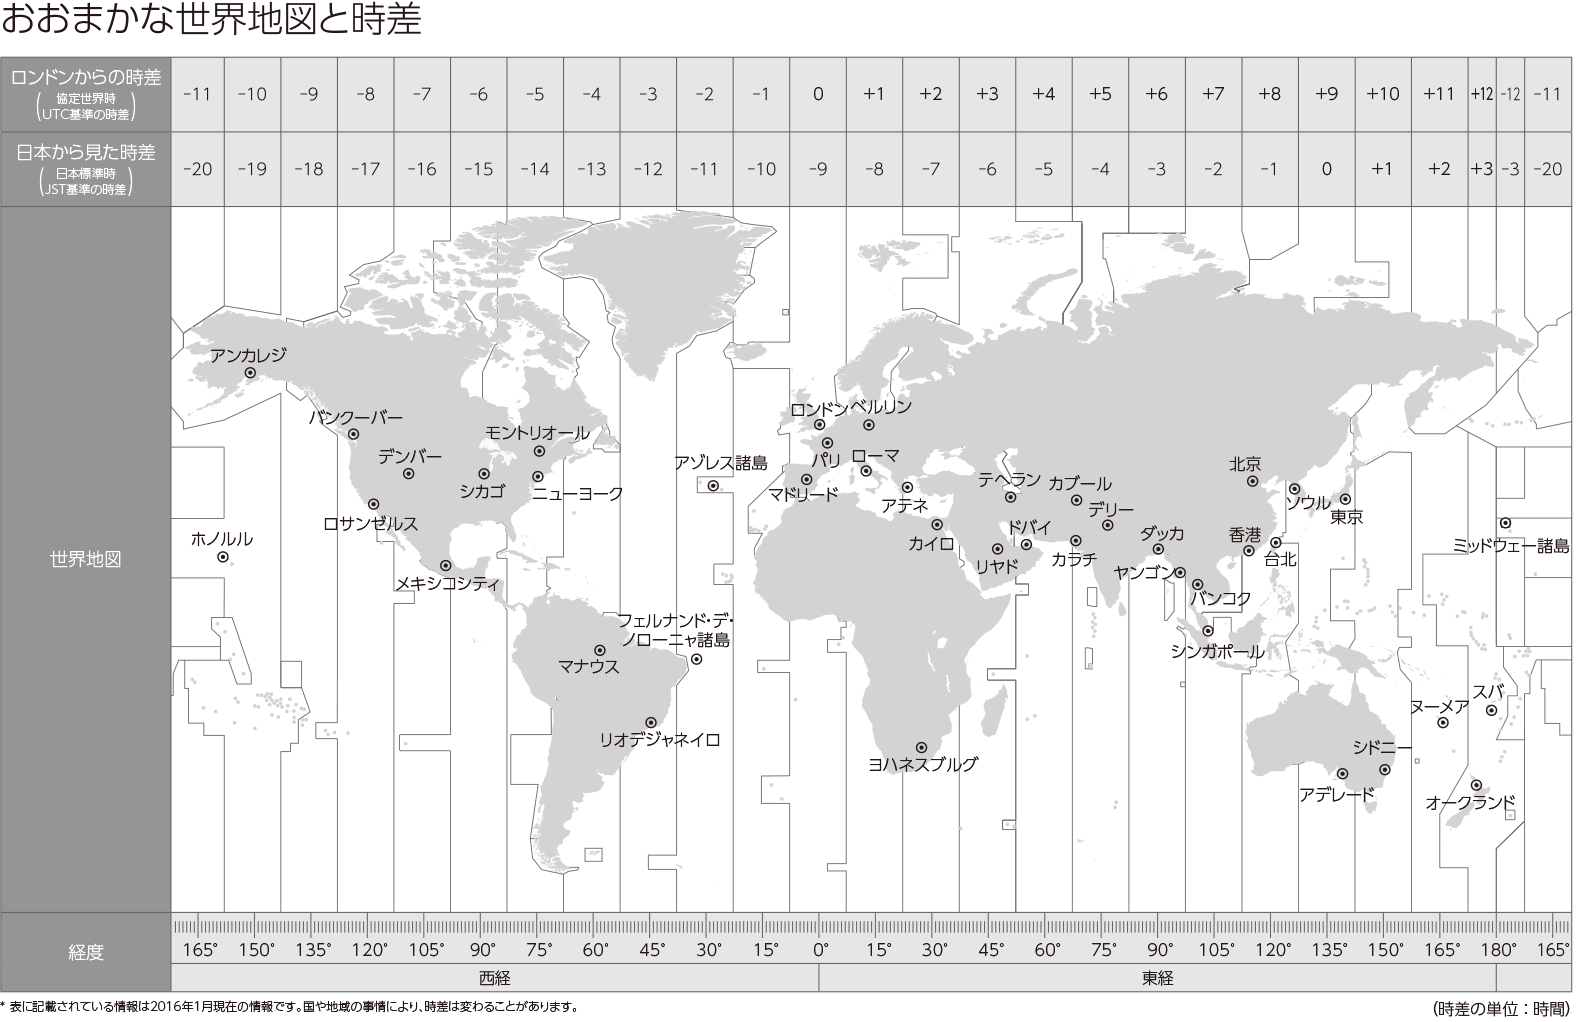Select the シンガポール (Singapore) marker
The height and width of the screenshot is (1022, 1582).
1208,631
